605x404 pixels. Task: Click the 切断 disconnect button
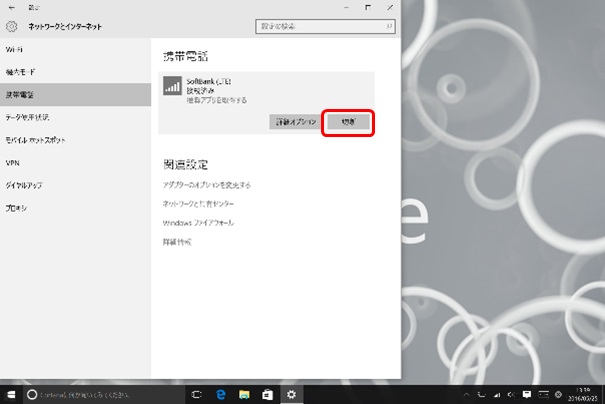click(348, 122)
